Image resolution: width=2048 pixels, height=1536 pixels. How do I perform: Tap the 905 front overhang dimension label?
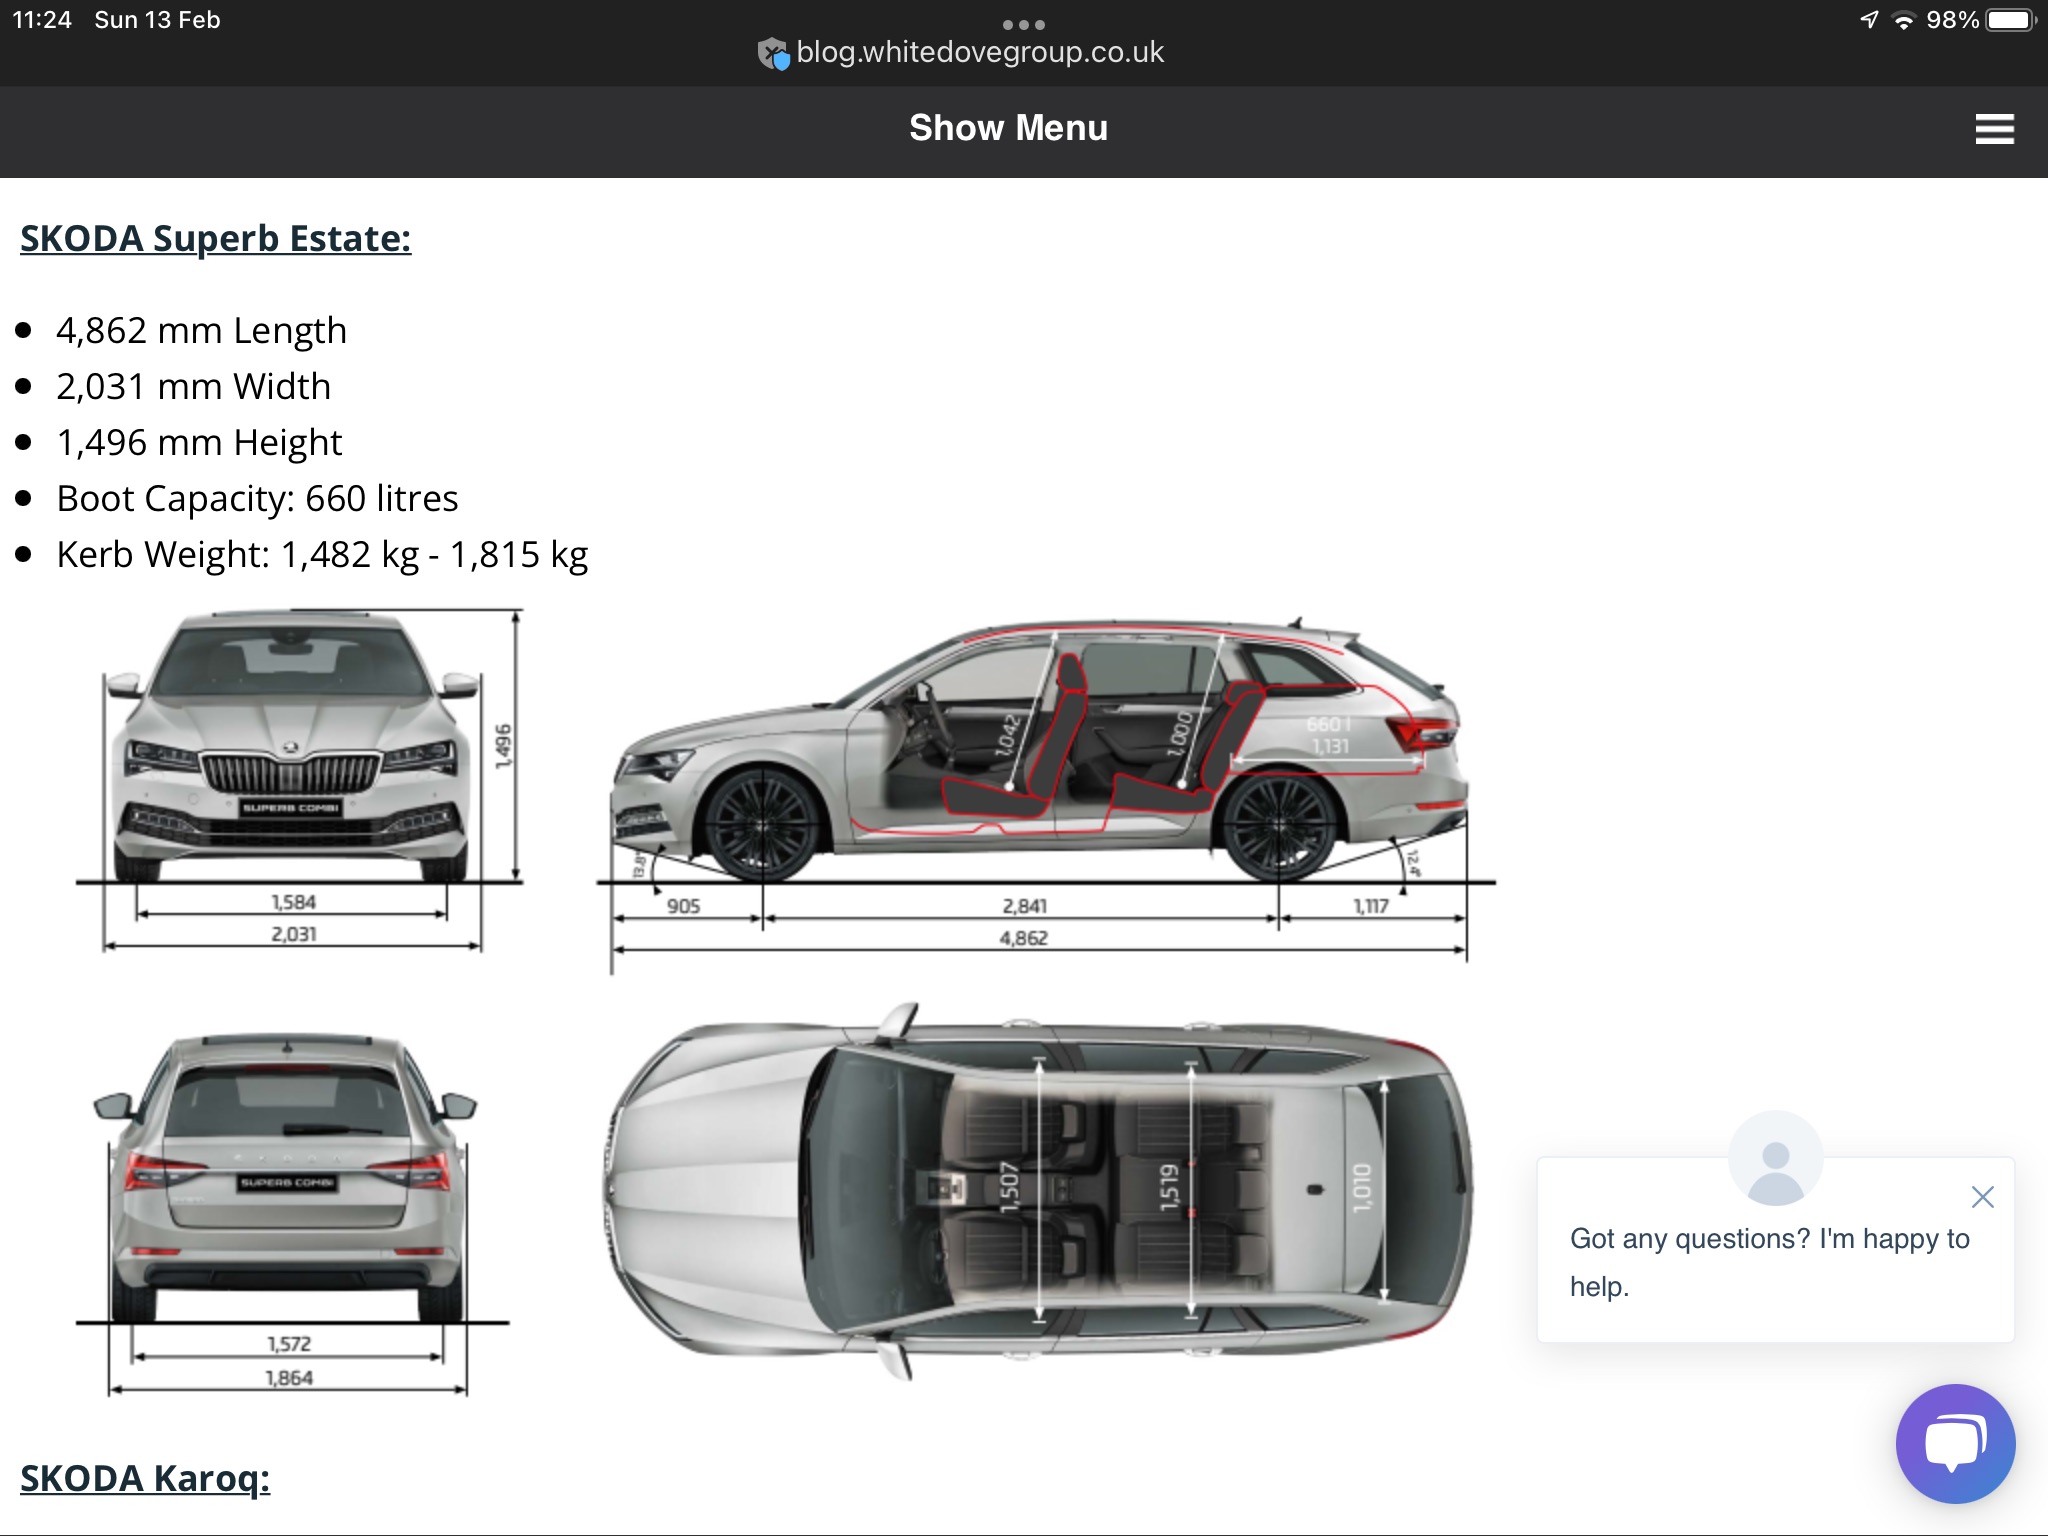(683, 906)
